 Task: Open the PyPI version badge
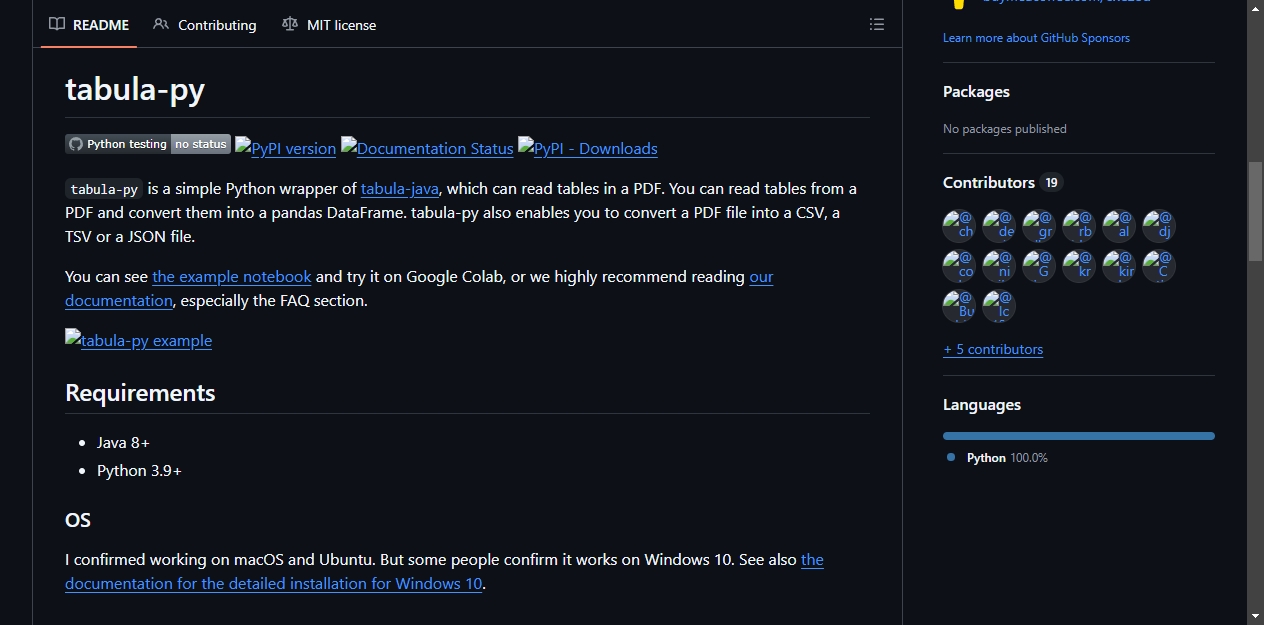[x=286, y=148]
